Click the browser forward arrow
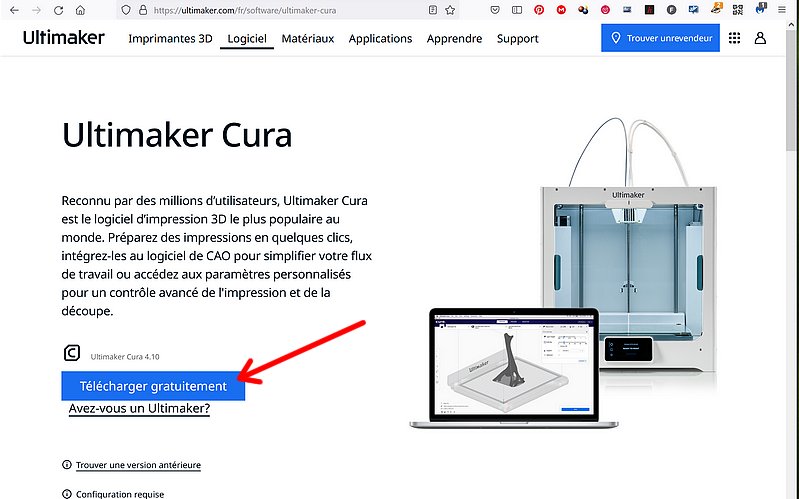This screenshot has width=799, height=499. coord(36,10)
